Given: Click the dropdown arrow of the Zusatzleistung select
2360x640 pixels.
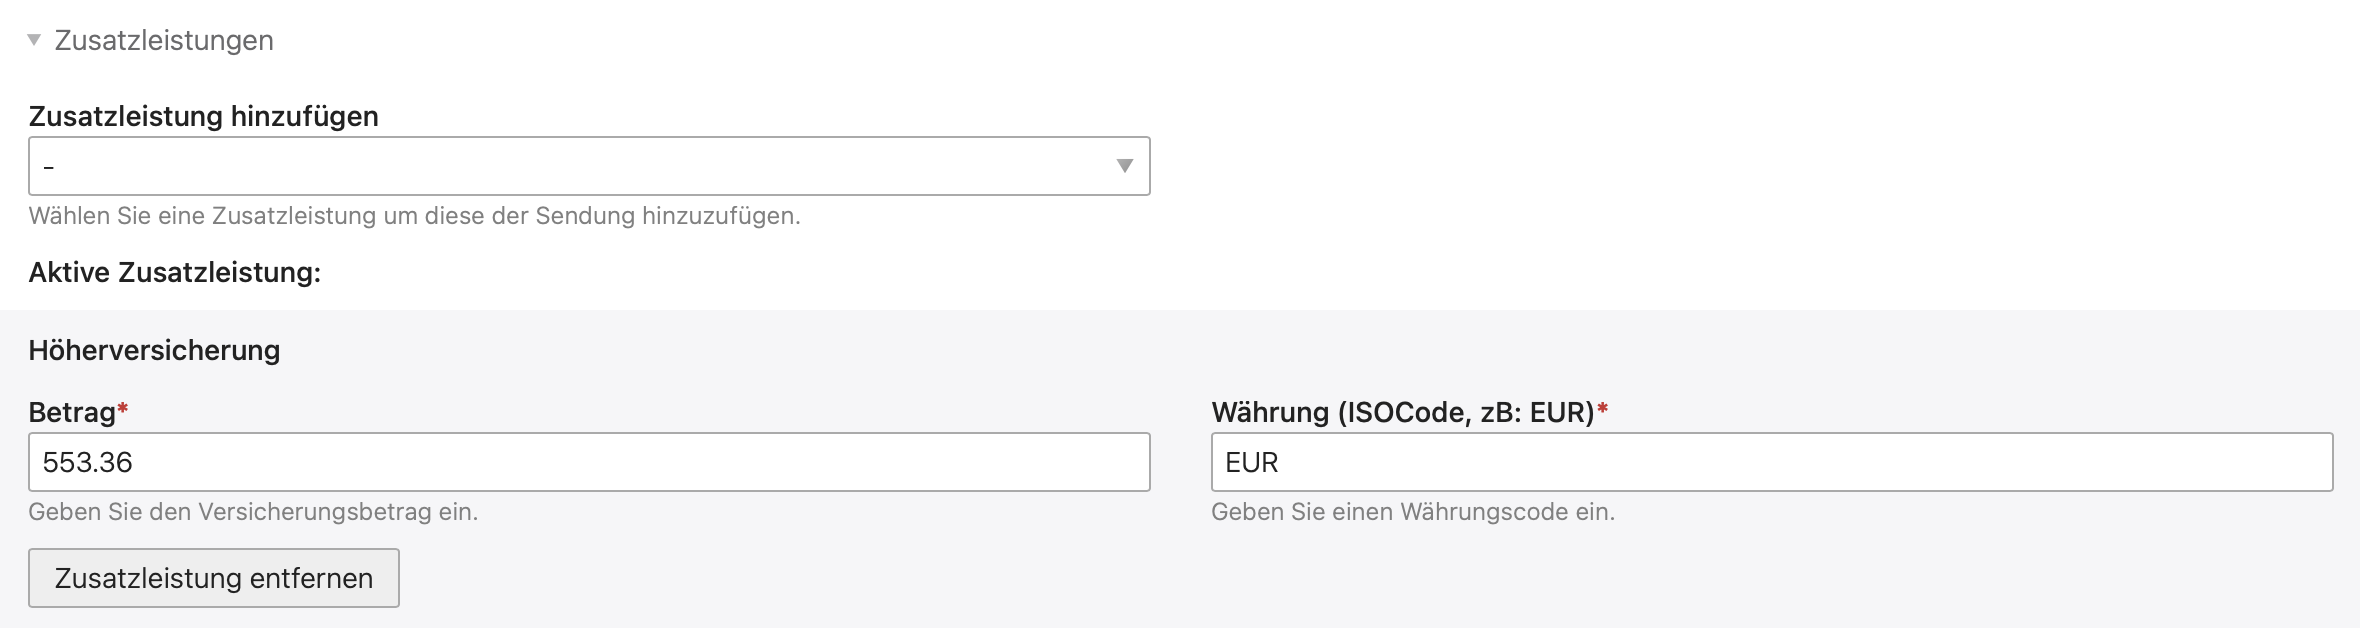Looking at the screenshot, I should 1124,166.
